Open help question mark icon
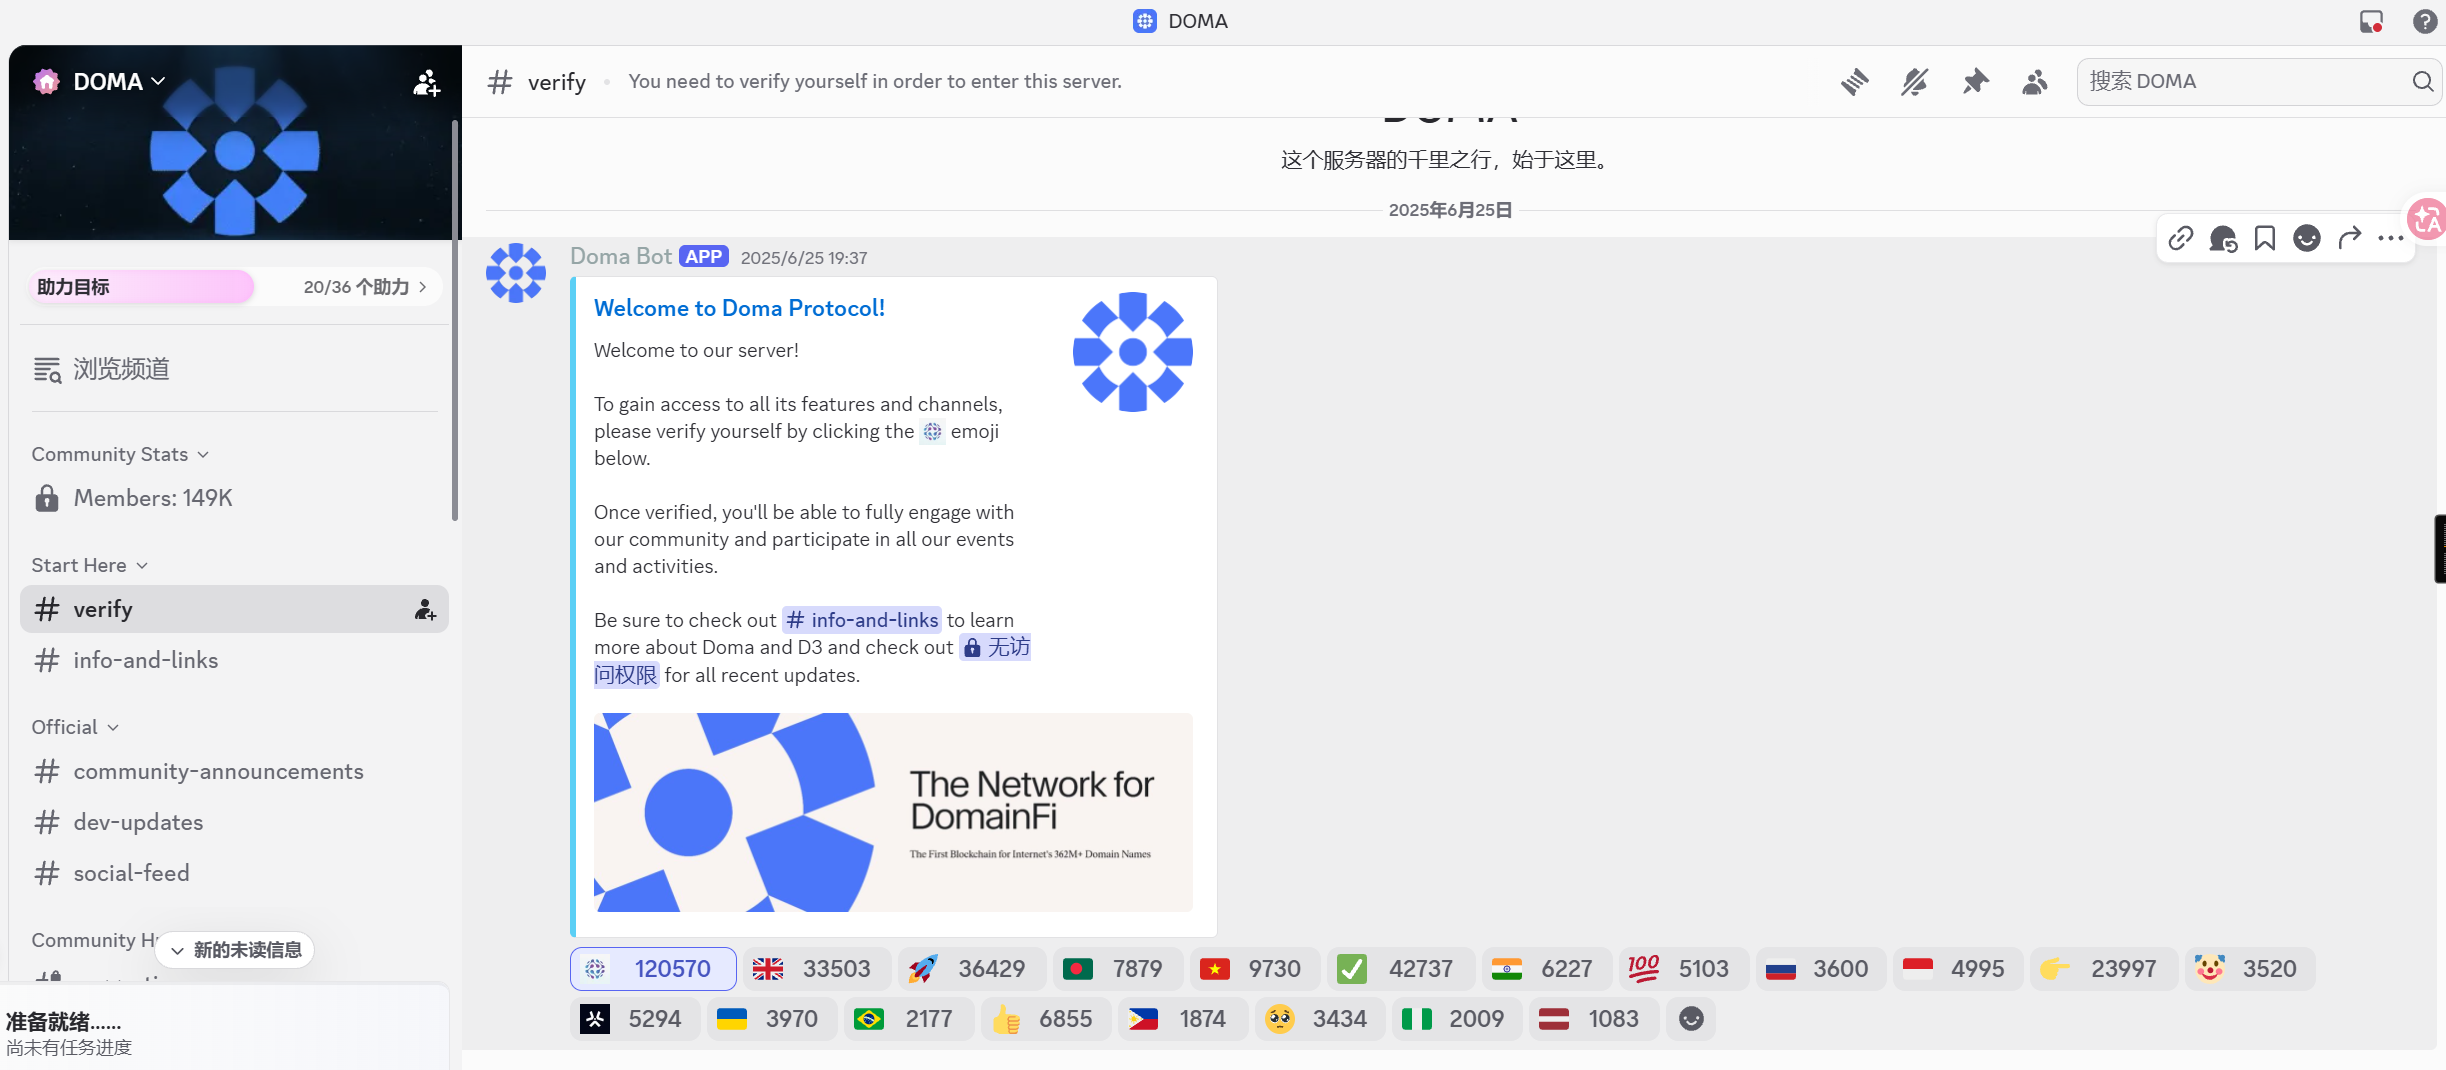The height and width of the screenshot is (1070, 2446). coord(2424,21)
